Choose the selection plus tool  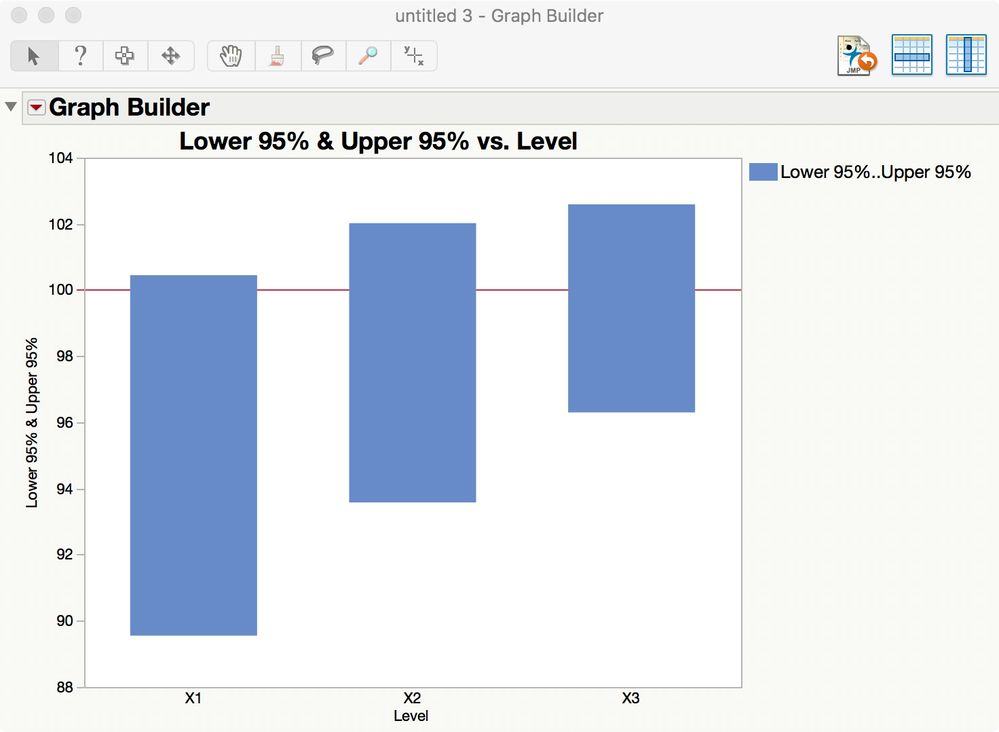(125, 56)
